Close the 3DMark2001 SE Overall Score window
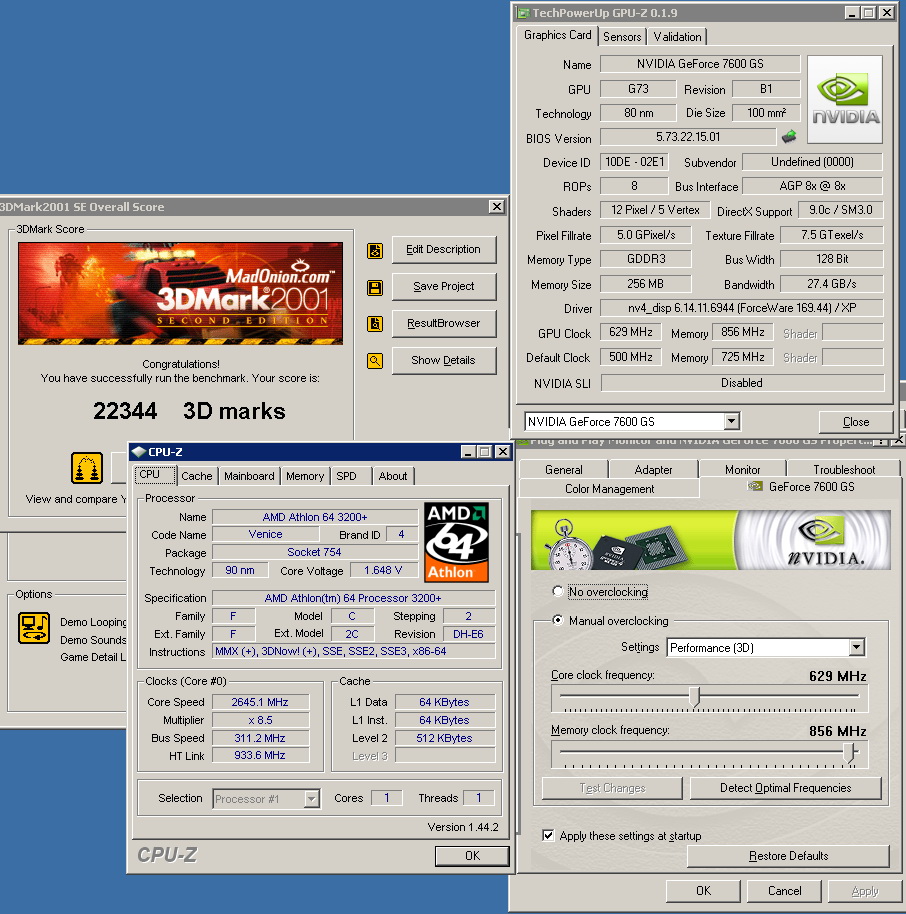 (x=497, y=206)
